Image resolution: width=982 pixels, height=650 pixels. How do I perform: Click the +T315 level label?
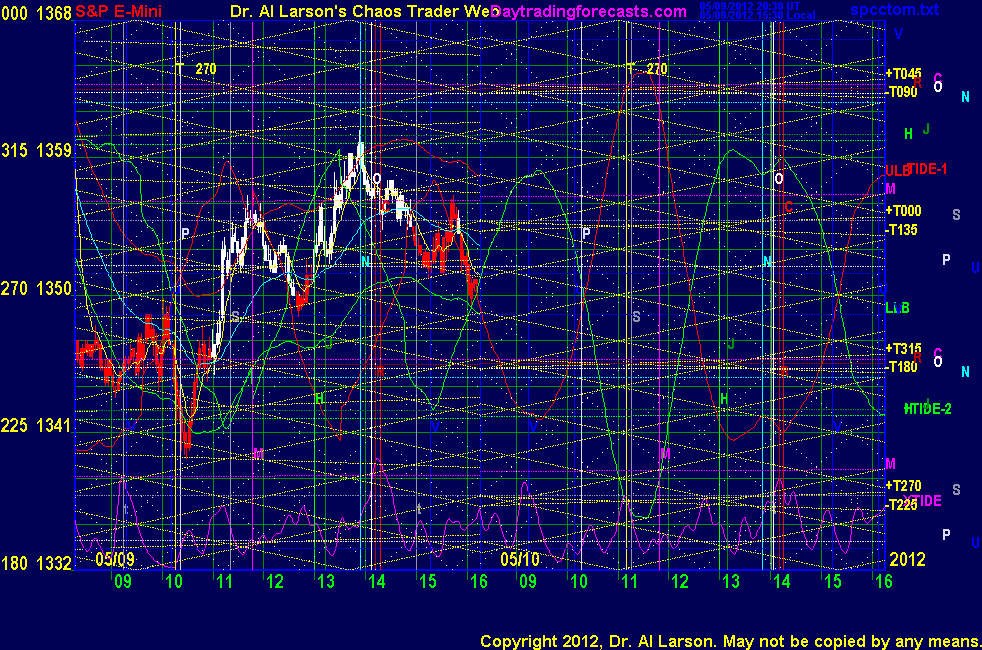pyautogui.click(x=903, y=348)
